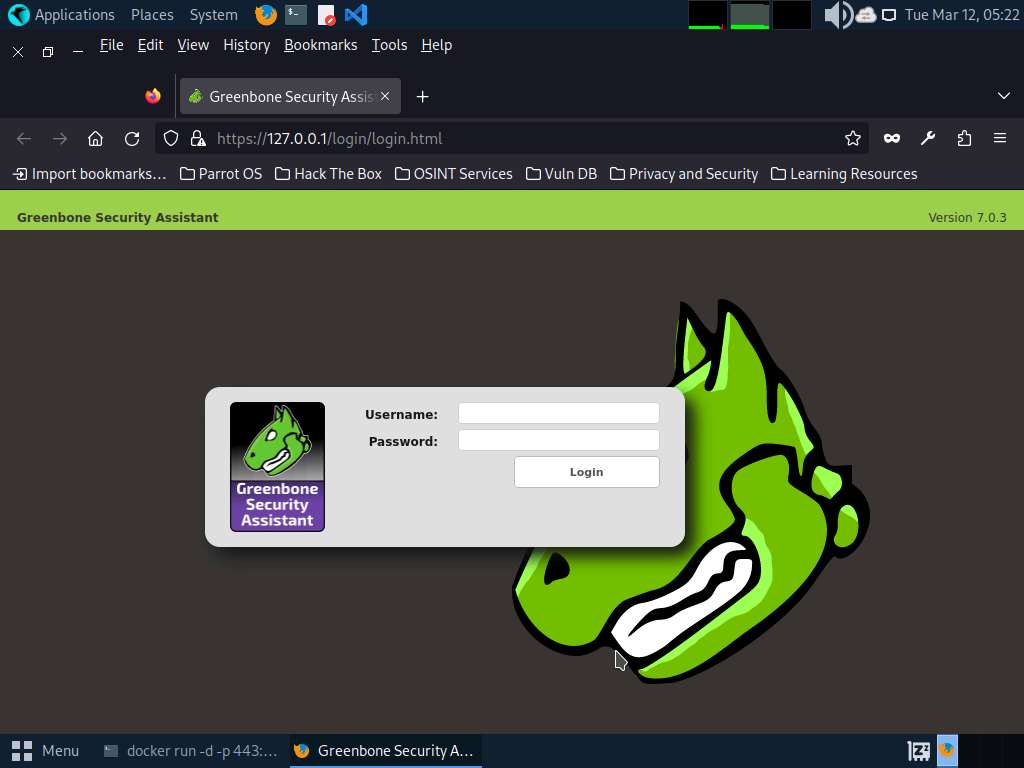Focus the Password input field
The height and width of the screenshot is (768, 1024).
point(558,441)
